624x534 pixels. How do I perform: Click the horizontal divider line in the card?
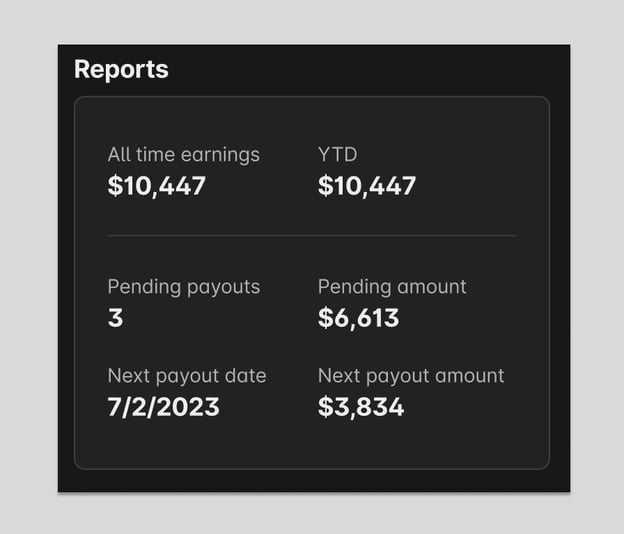[x=312, y=236]
